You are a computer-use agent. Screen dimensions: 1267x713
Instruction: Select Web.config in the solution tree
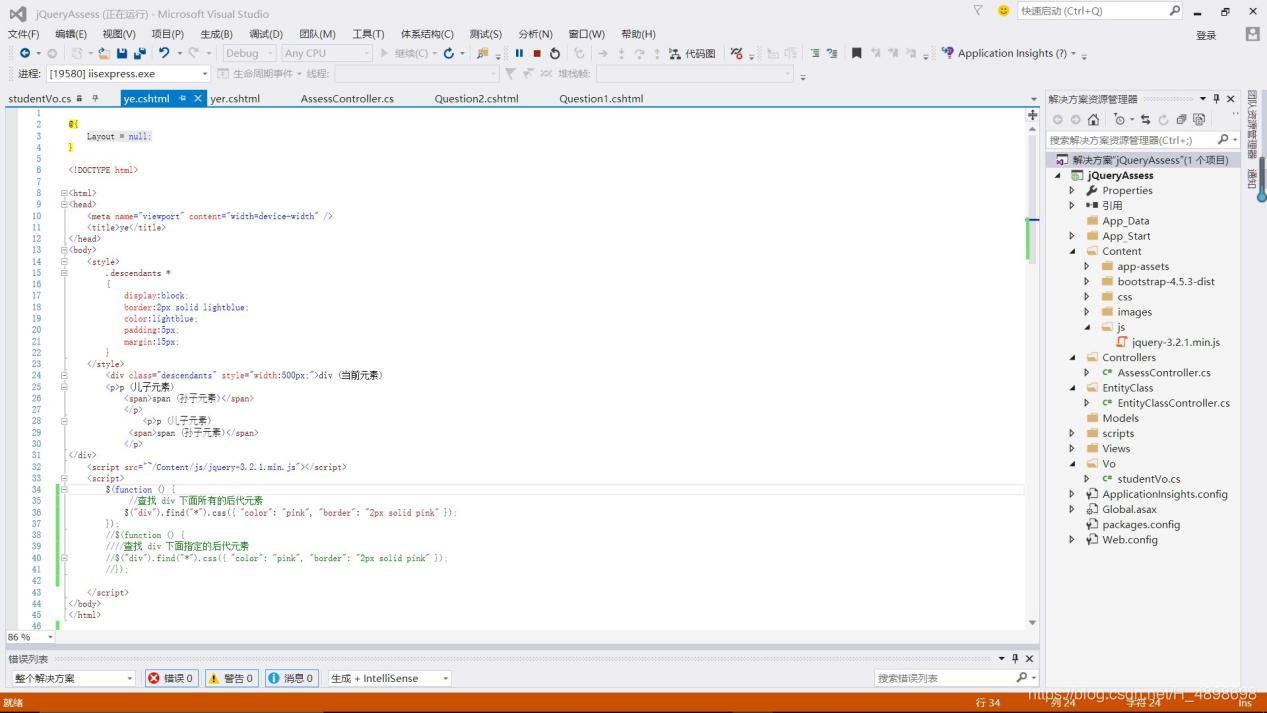tap(1129, 539)
